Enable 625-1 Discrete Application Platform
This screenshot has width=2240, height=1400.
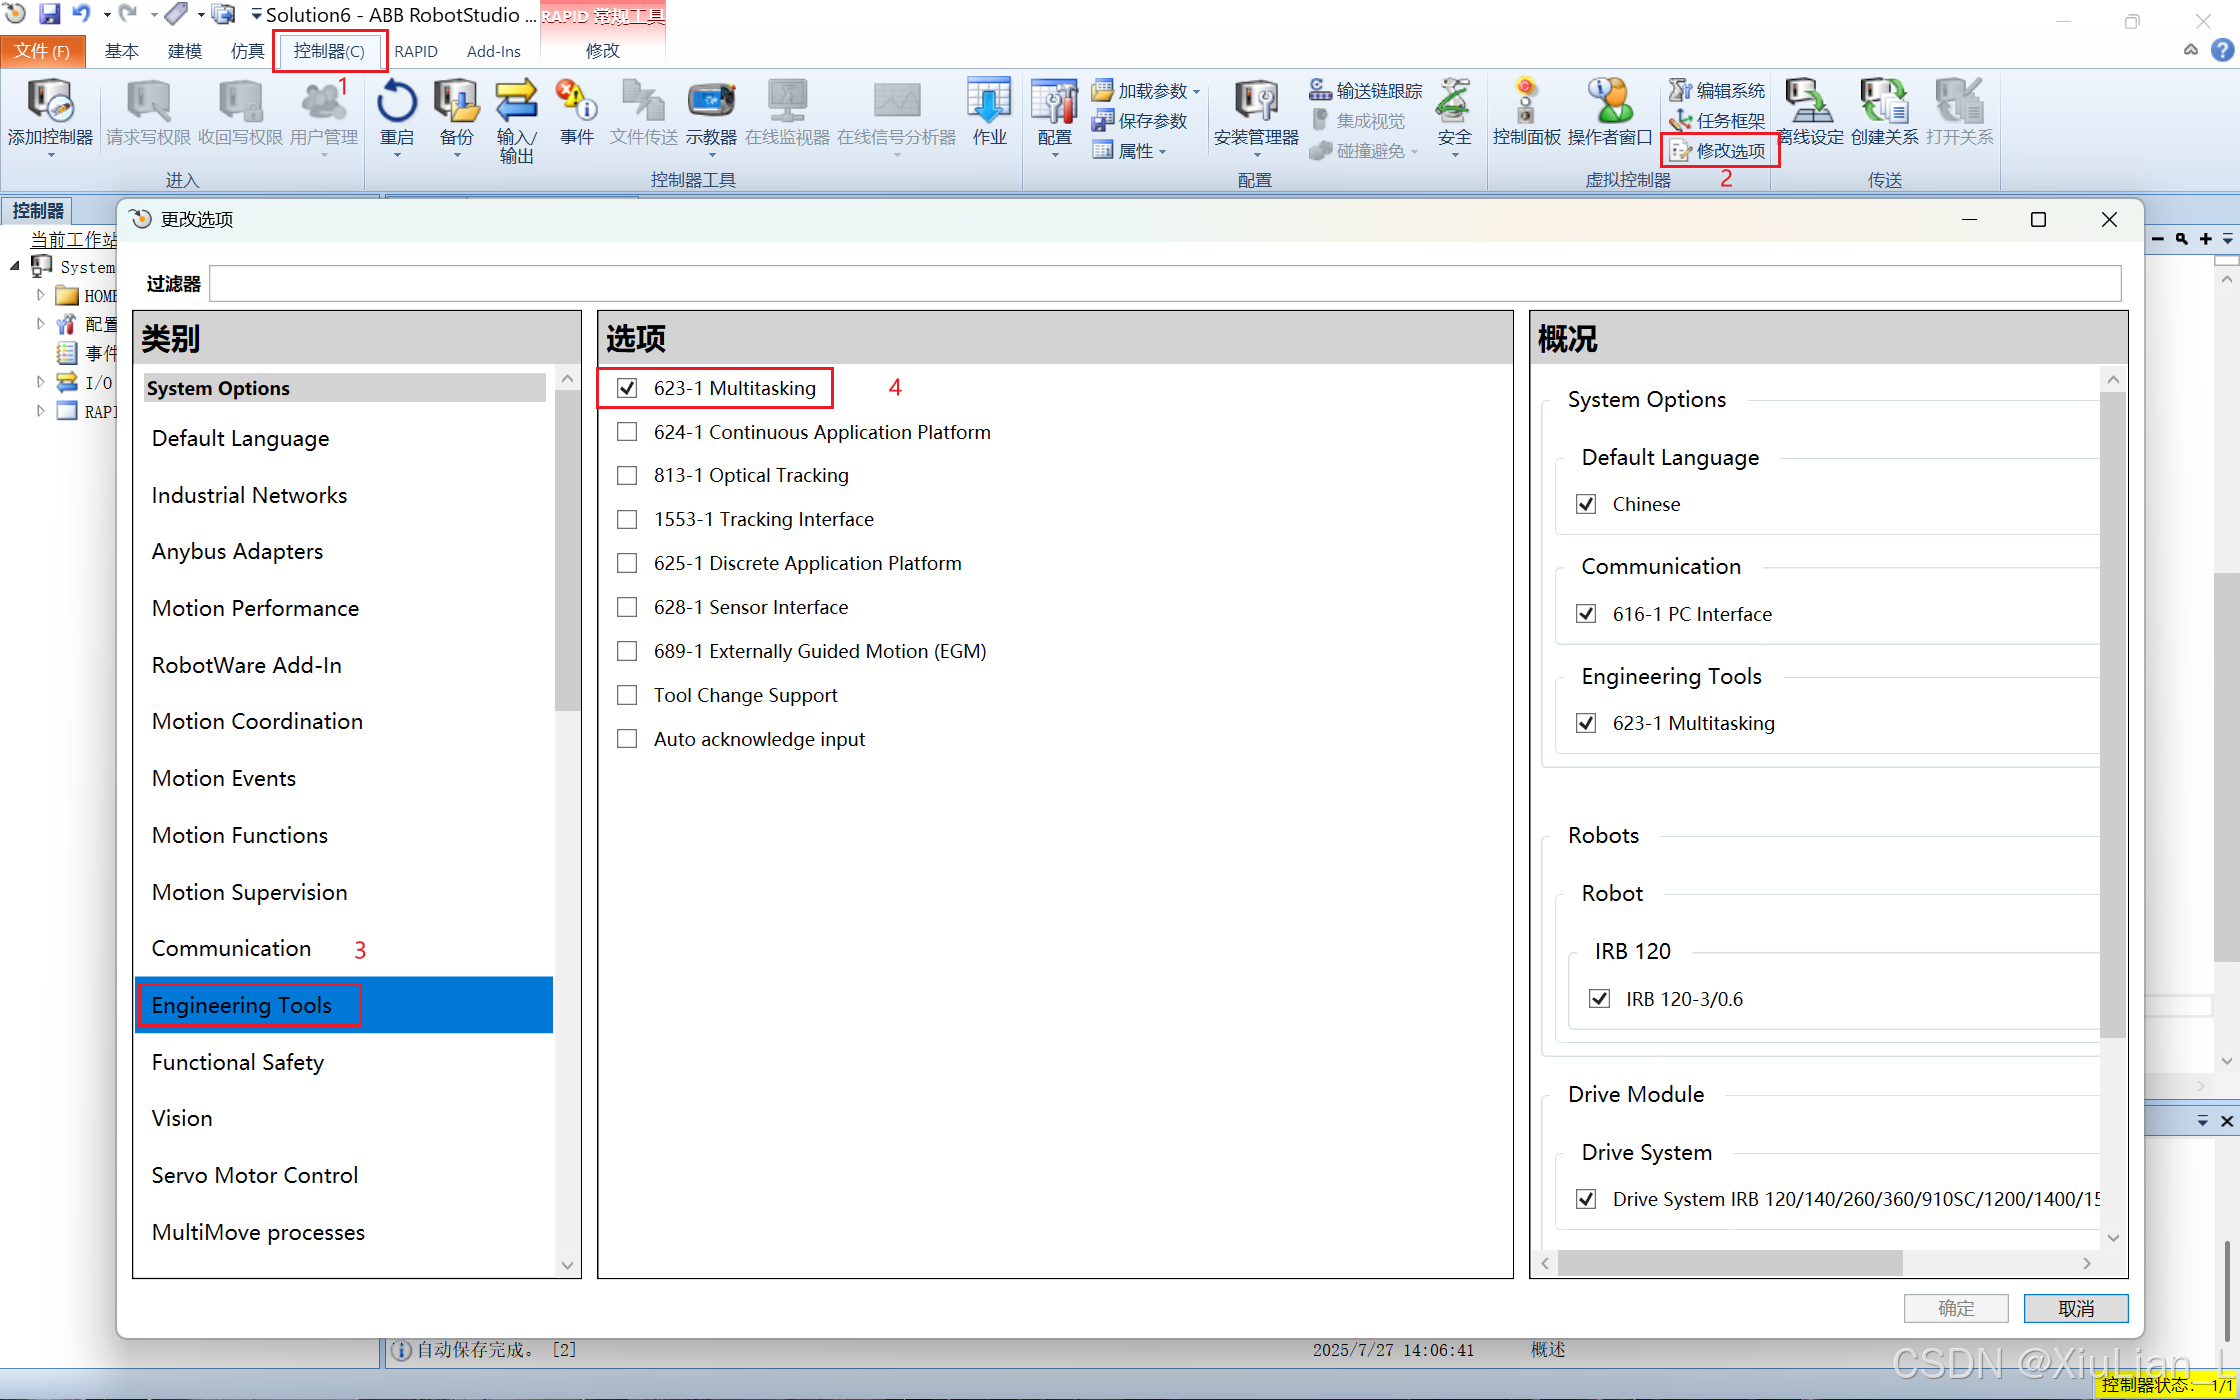click(627, 563)
